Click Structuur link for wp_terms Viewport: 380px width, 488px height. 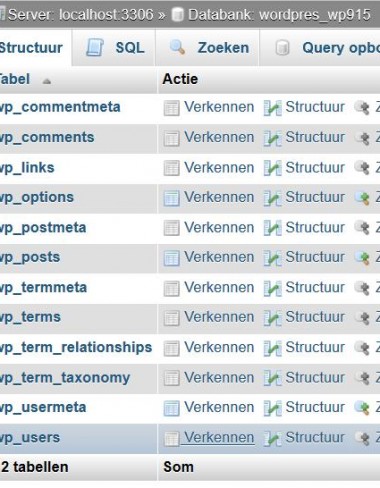click(315, 317)
